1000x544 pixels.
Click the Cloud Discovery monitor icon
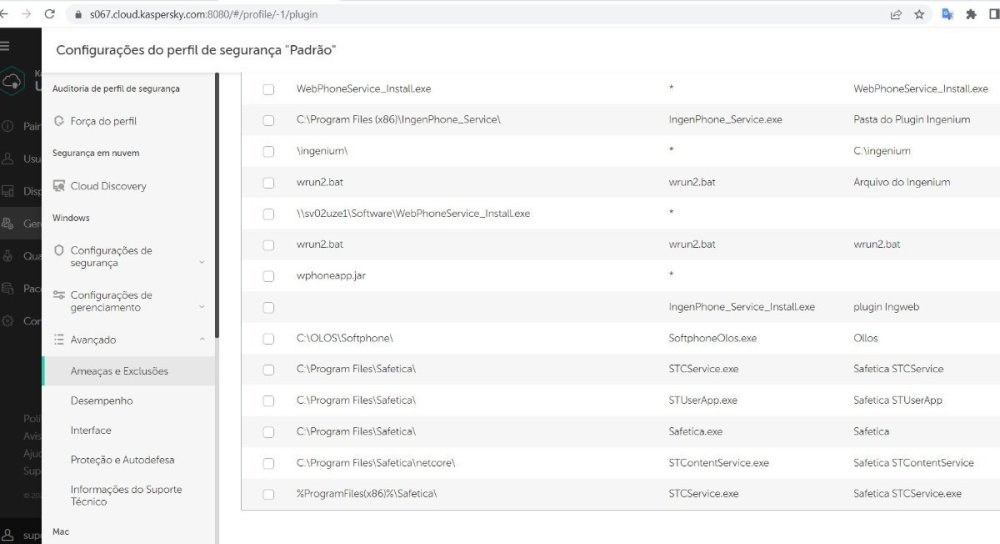59,186
